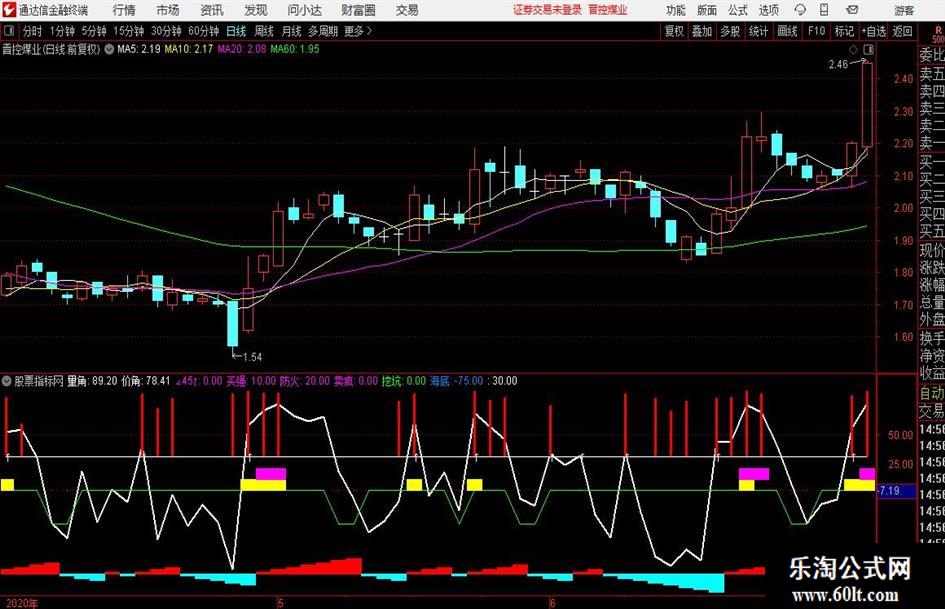Open dropdown arrow next to 晋控煤业(日线 前复权)
The height and width of the screenshot is (609, 945).
[x=109, y=49]
